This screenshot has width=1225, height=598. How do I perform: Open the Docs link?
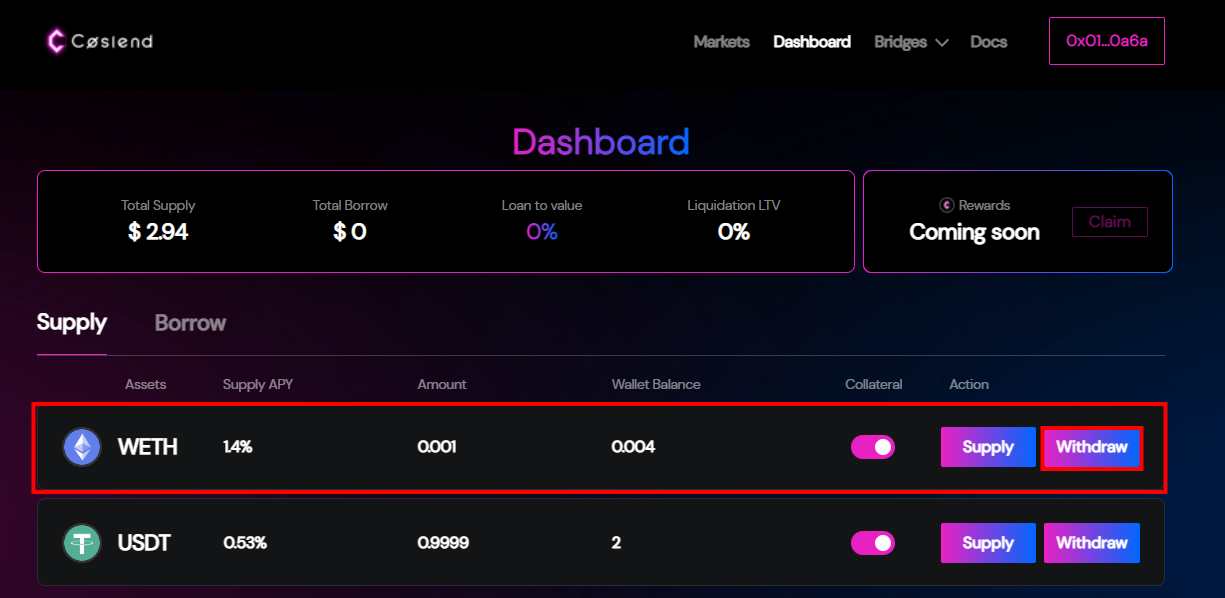click(988, 42)
